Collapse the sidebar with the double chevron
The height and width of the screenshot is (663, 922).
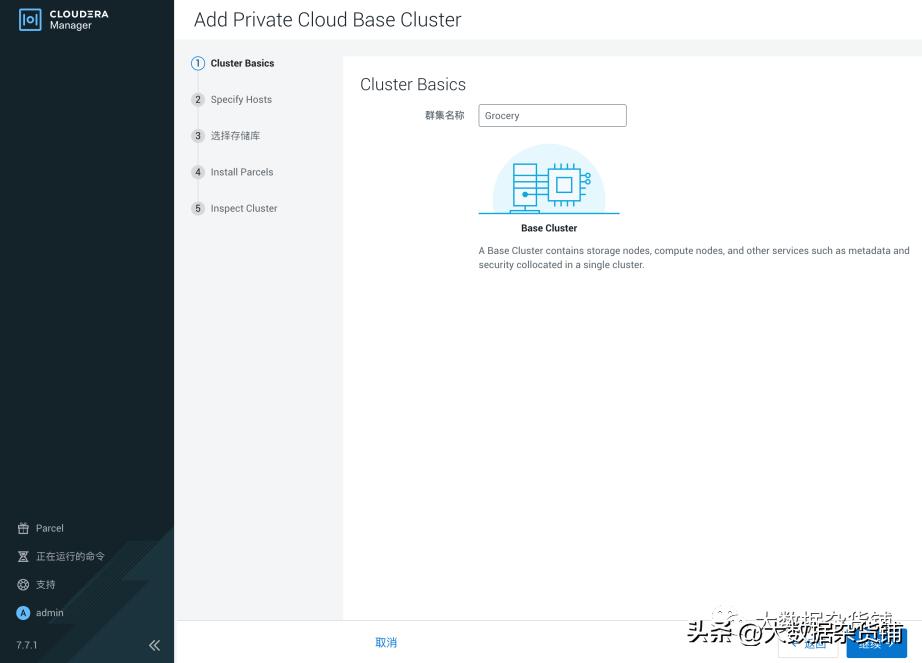(x=154, y=645)
